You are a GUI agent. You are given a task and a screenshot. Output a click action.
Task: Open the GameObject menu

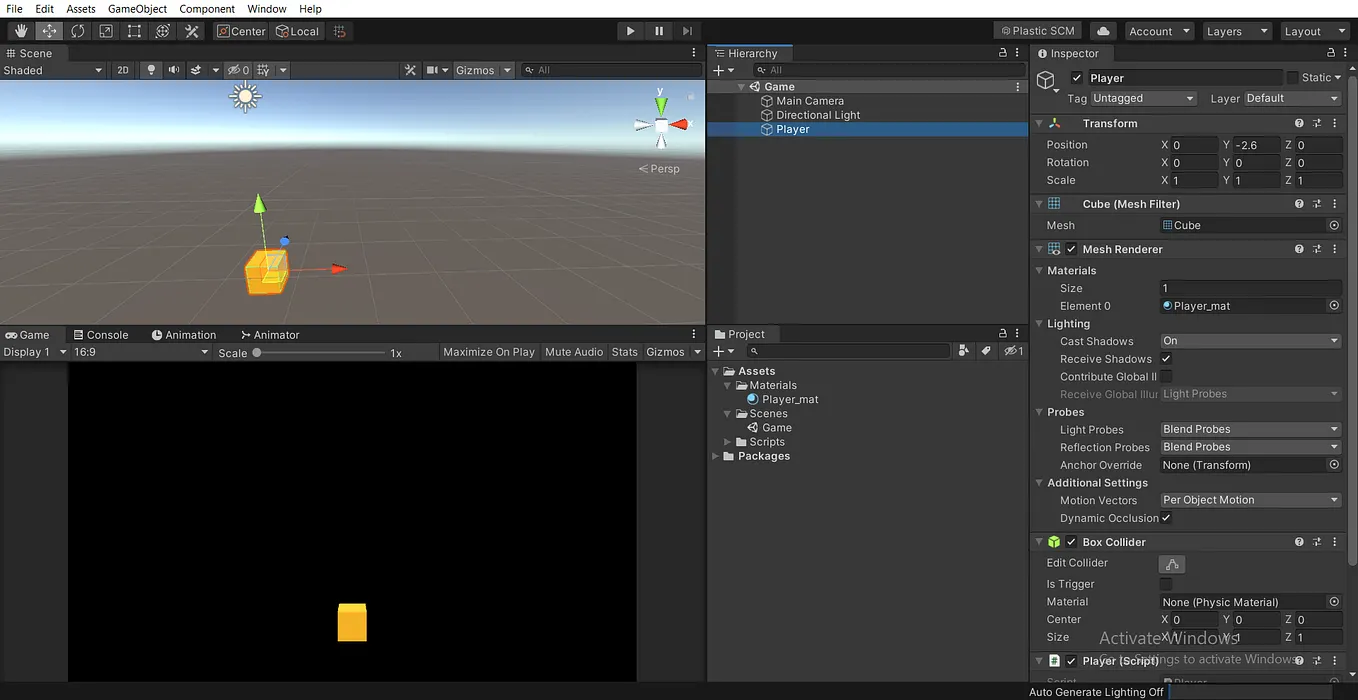coord(137,8)
